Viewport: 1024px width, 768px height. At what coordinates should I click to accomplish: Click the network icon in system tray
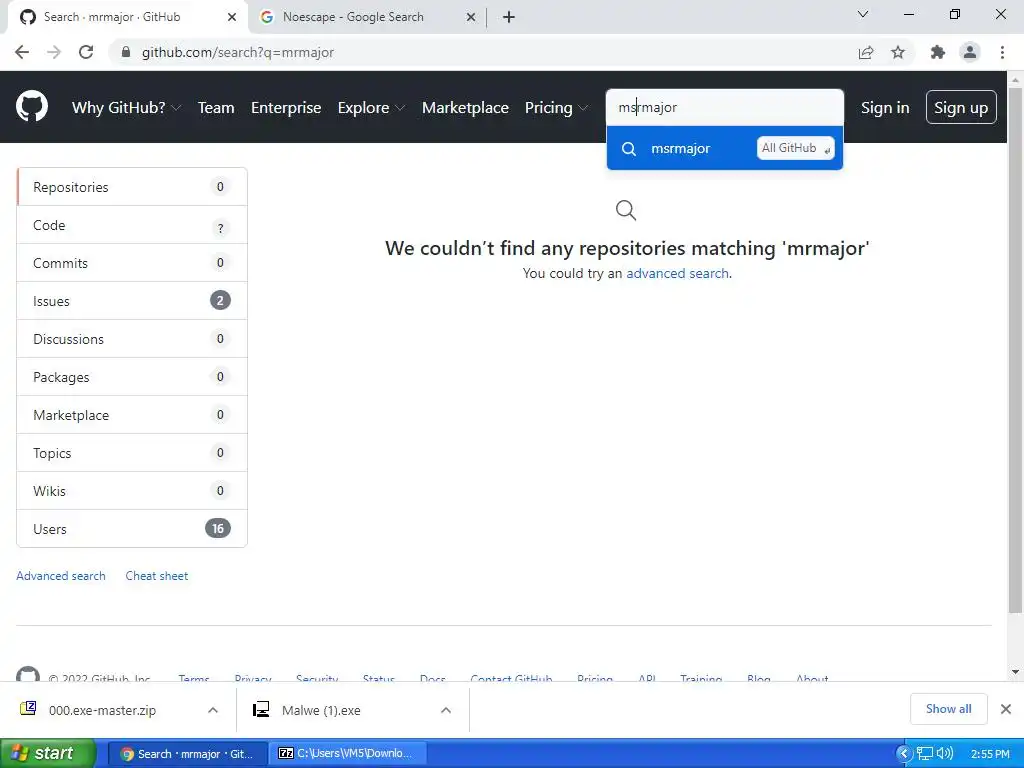tap(925, 754)
